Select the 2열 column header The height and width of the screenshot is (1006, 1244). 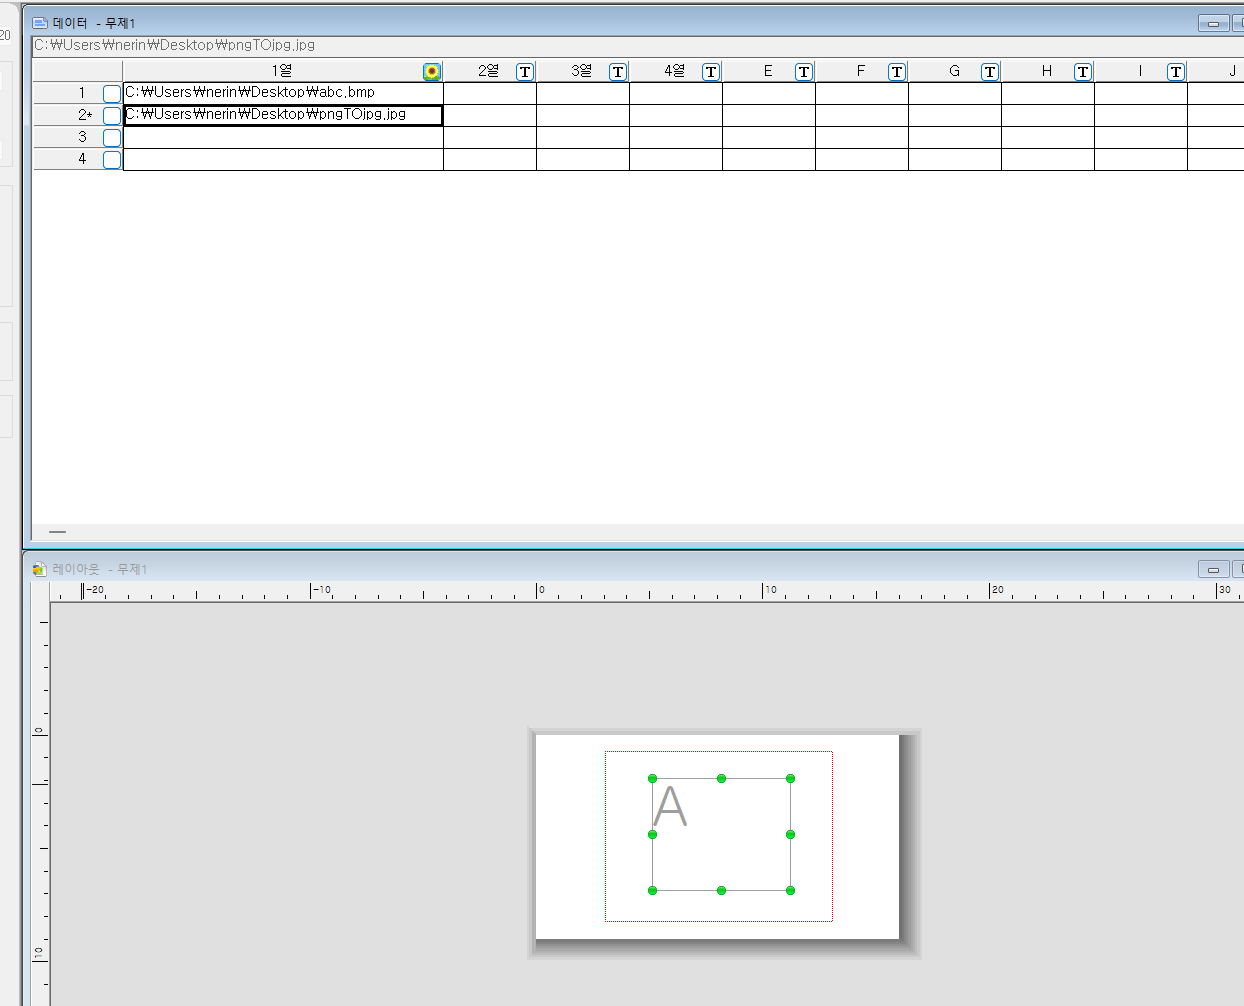click(490, 71)
